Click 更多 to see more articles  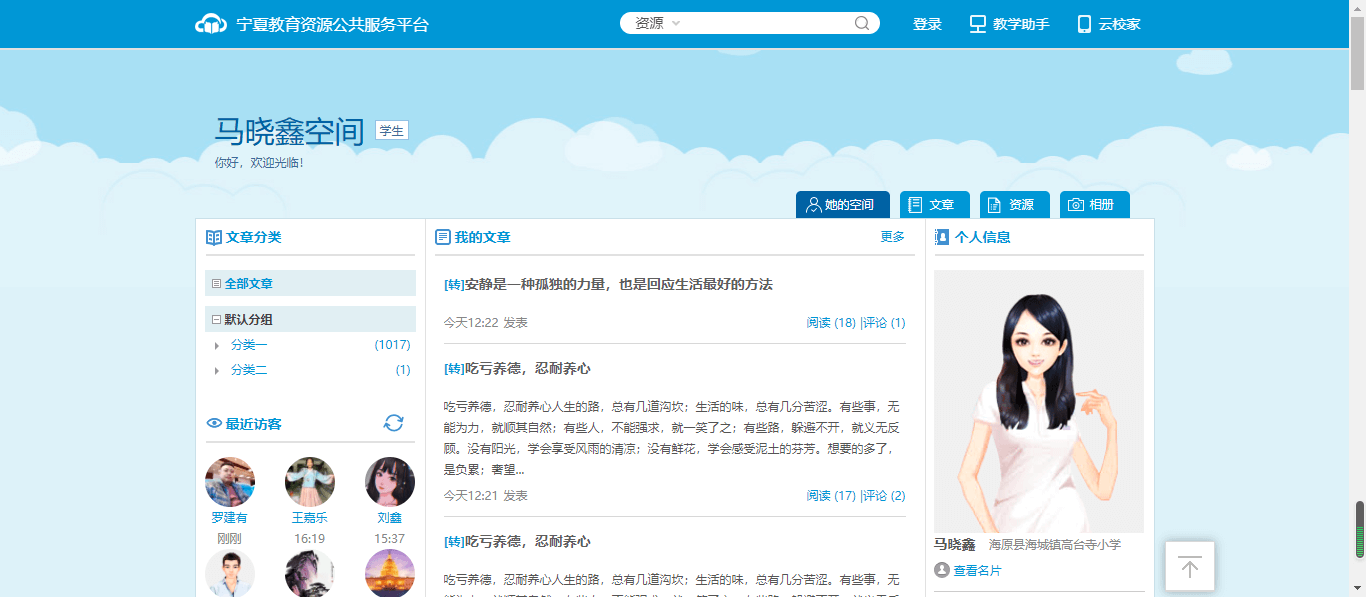pyautogui.click(x=892, y=237)
